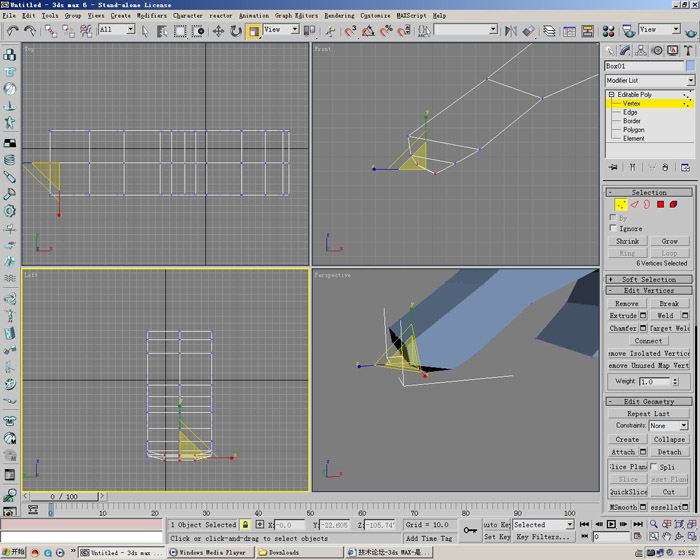Open the Rendering menu
Viewport: 700px width, 560px height.
(x=339, y=16)
